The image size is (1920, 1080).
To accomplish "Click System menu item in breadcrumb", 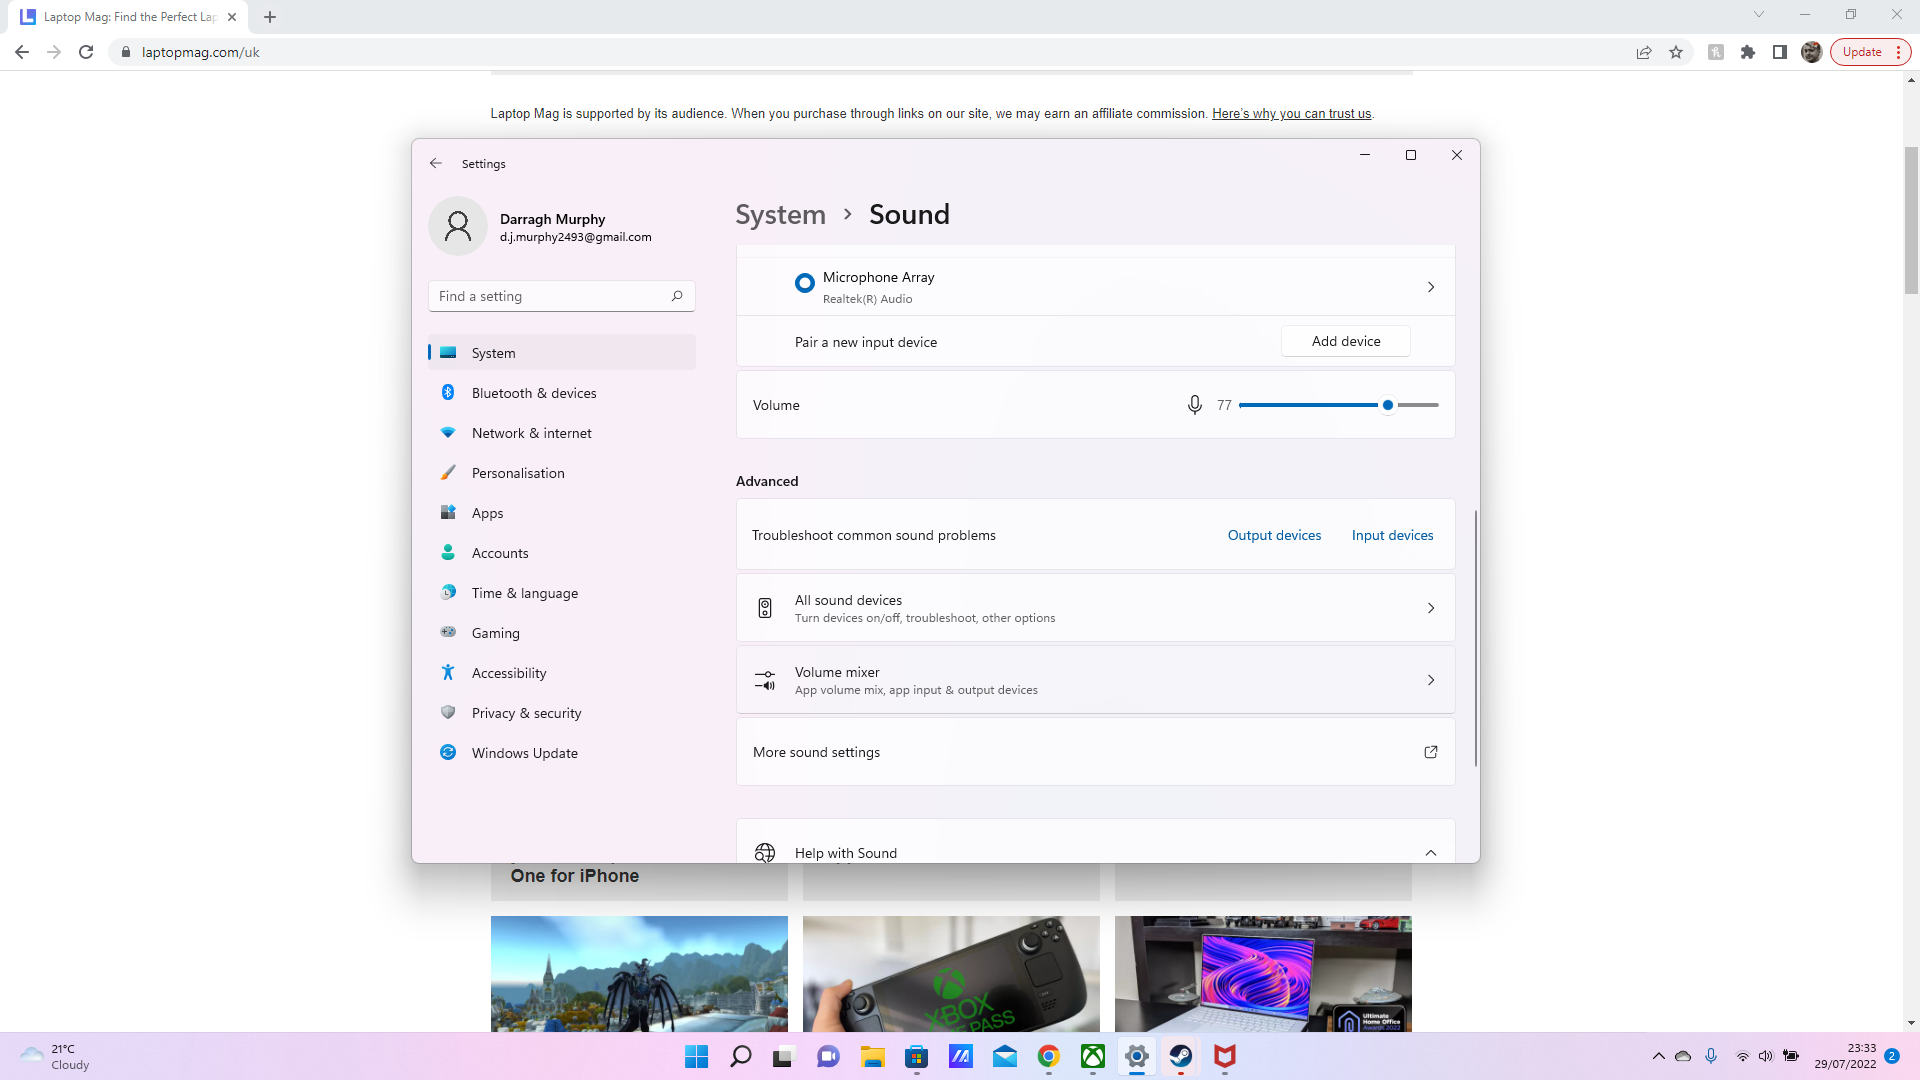I will click(781, 214).
